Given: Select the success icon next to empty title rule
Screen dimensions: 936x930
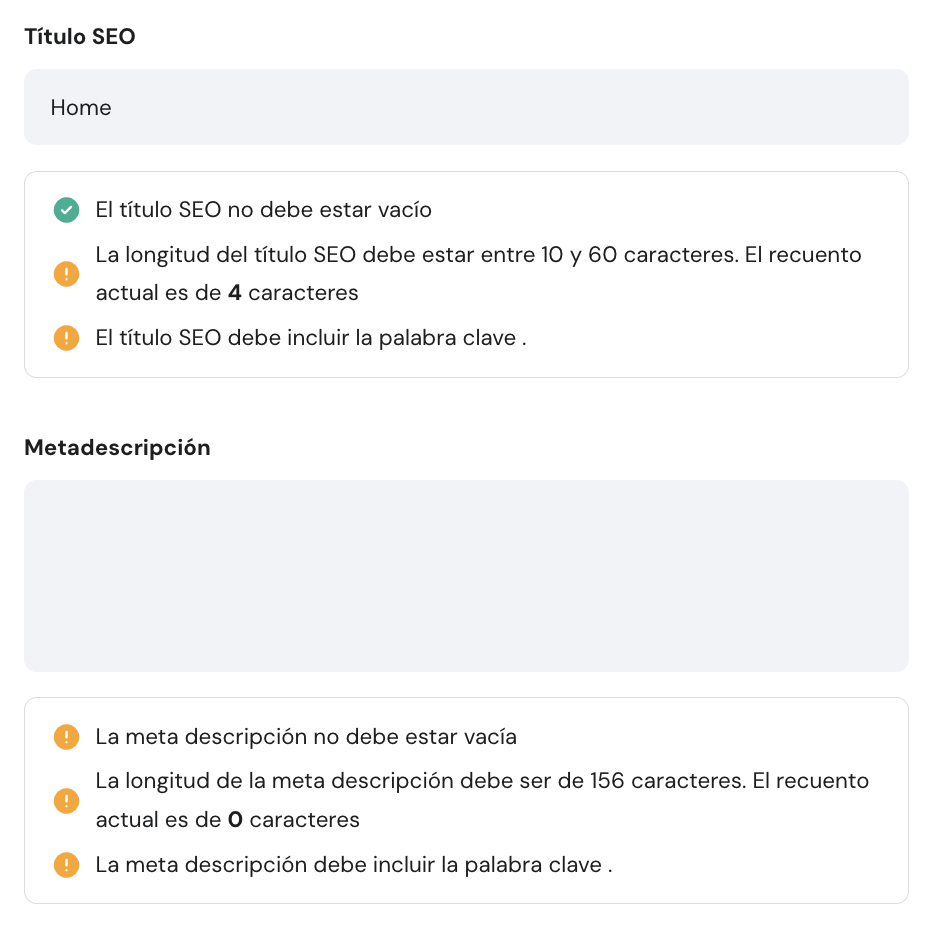Looking at the screenshot, I should 66,210.
